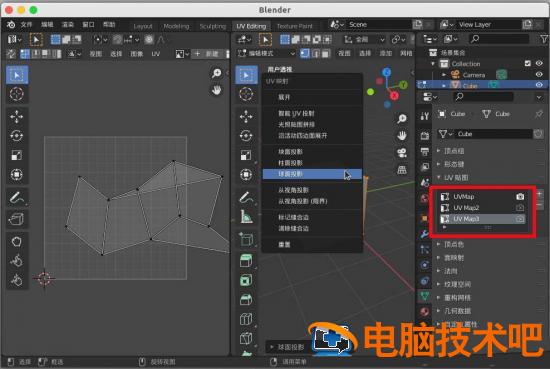Choose 球面投影 in the UV mapping menu
Viewport: 550px width, 369px height.
(x=312, y=174)
